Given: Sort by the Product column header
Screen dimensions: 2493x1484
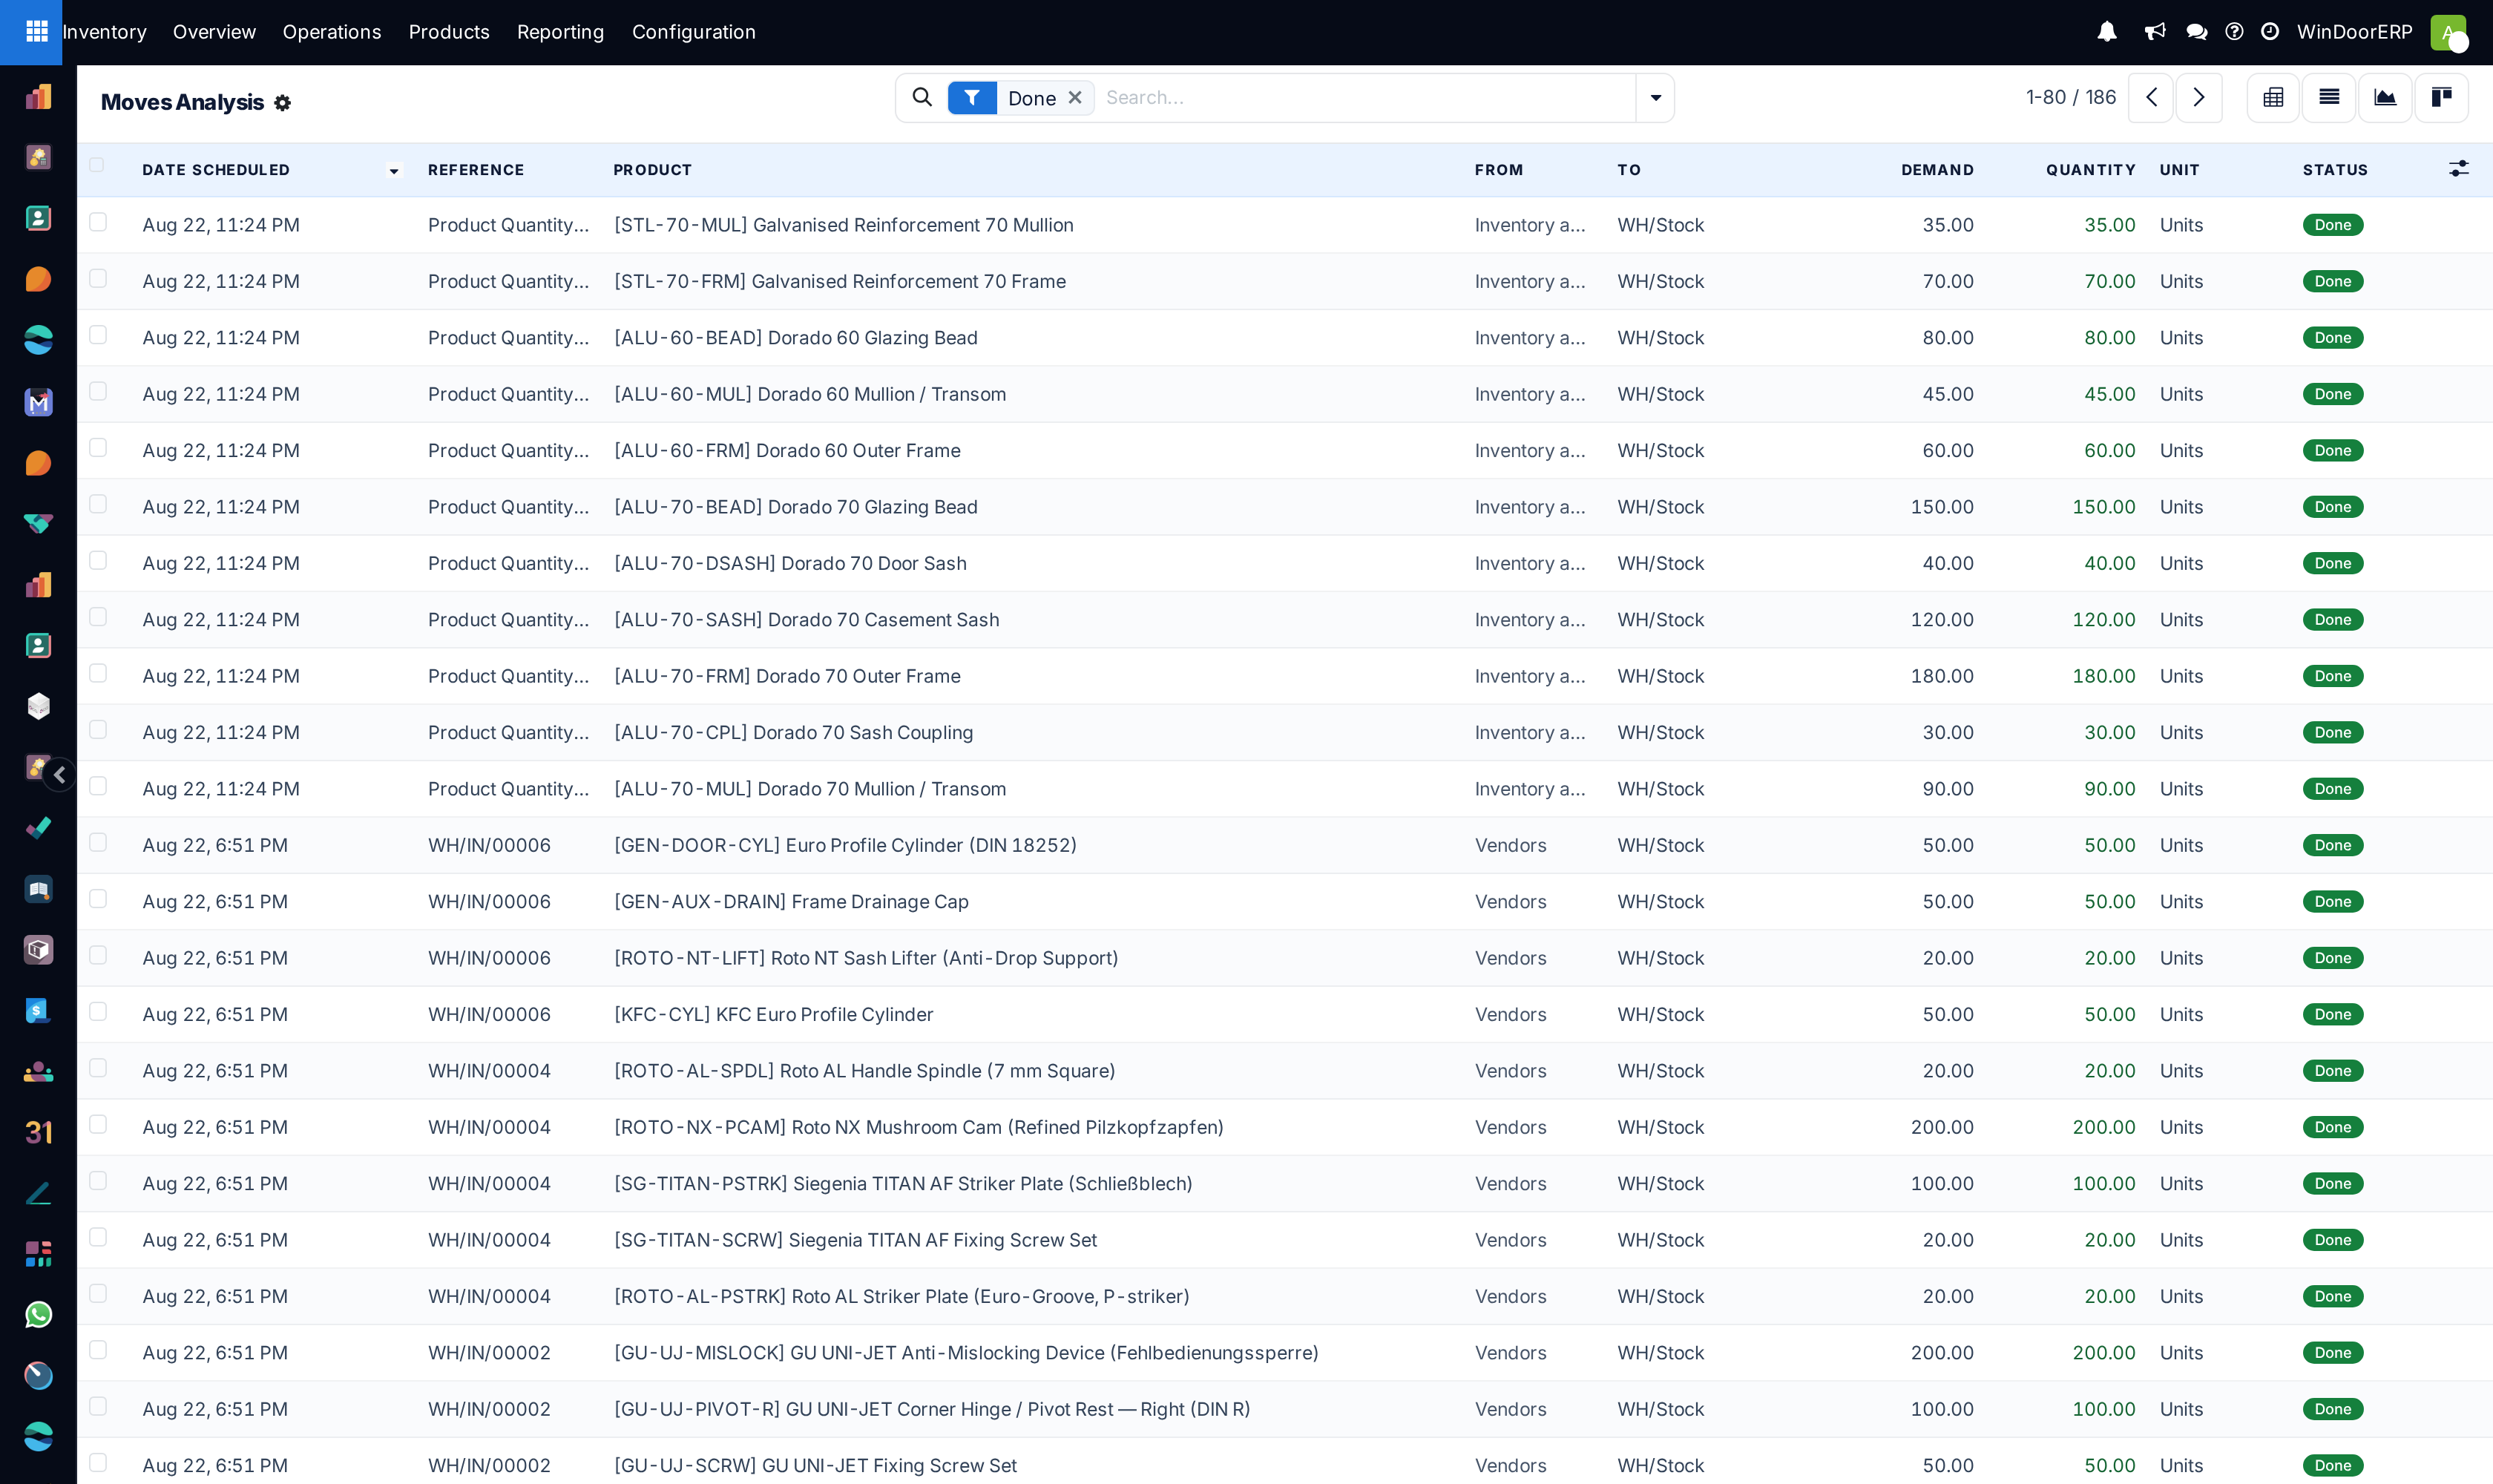Looking at the screenshot, I should pos(652,170).
